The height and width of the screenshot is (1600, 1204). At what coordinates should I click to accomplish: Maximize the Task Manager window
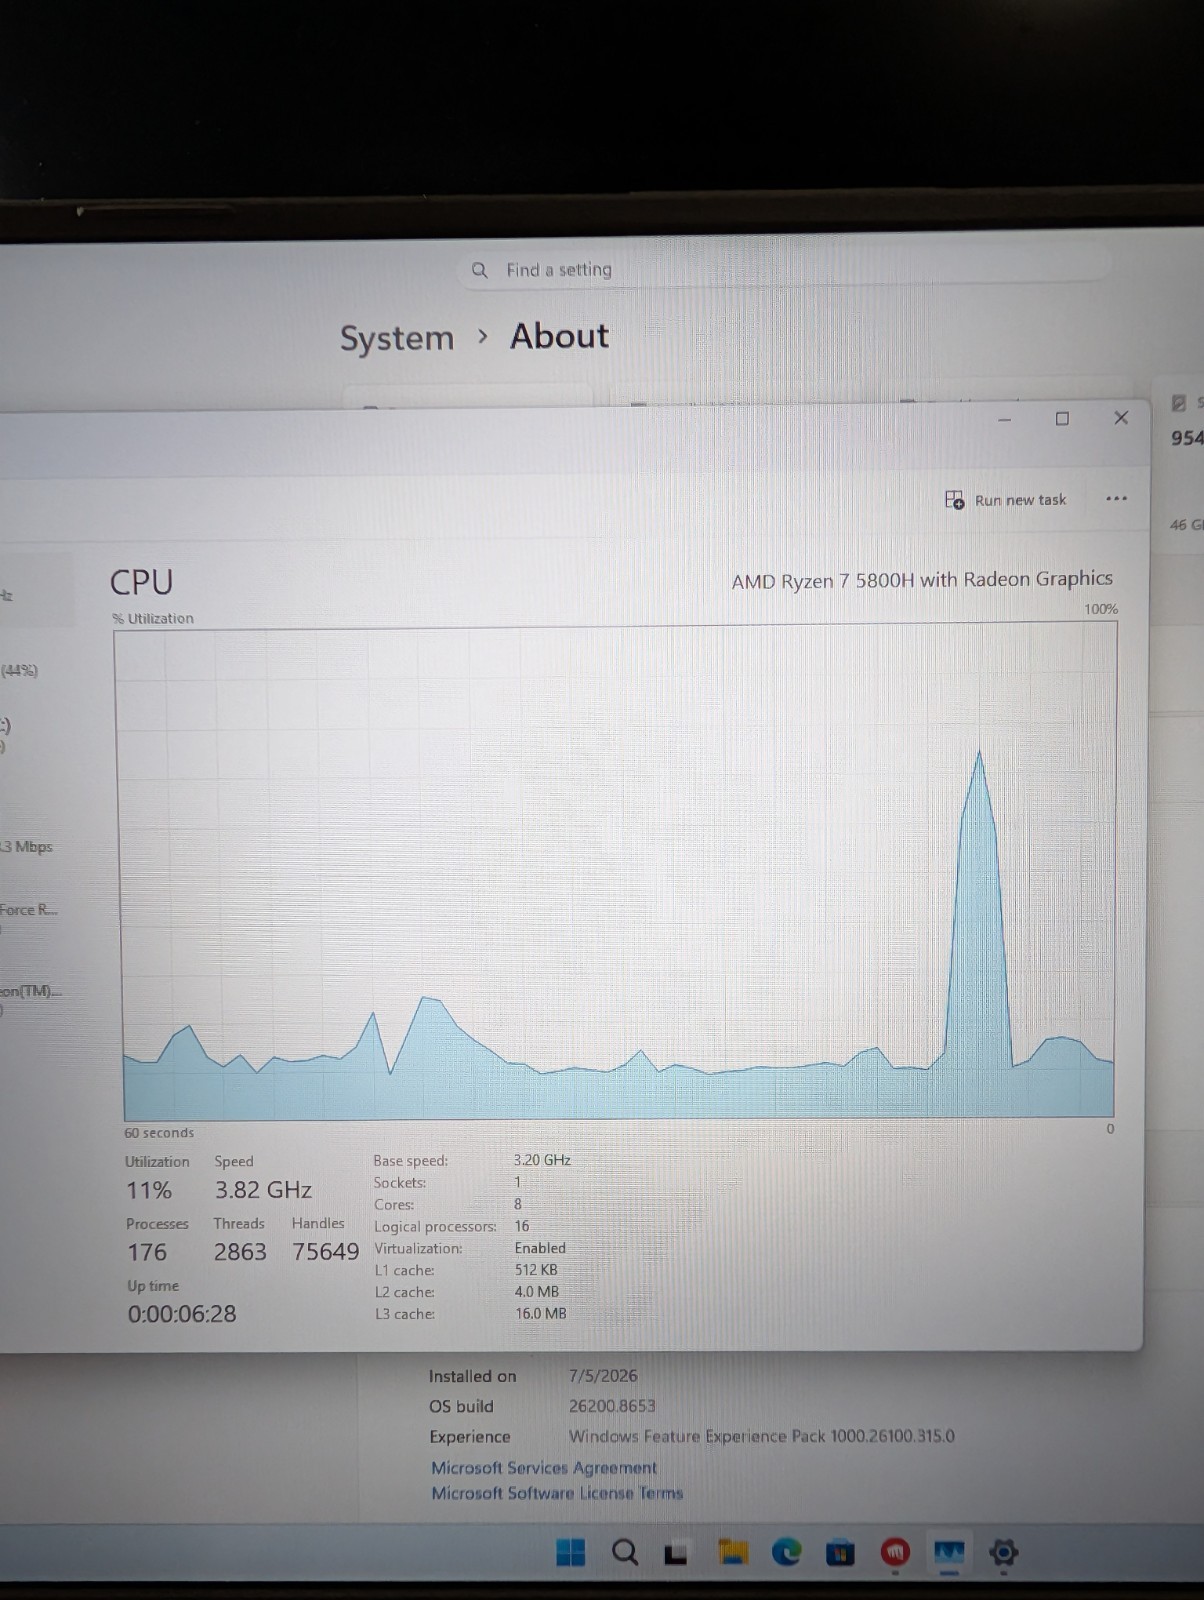1062,419
